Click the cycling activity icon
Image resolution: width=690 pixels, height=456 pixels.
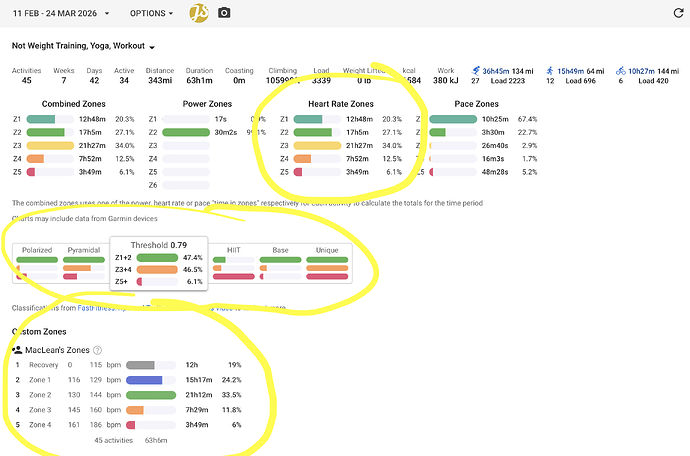tap(621, 71)
